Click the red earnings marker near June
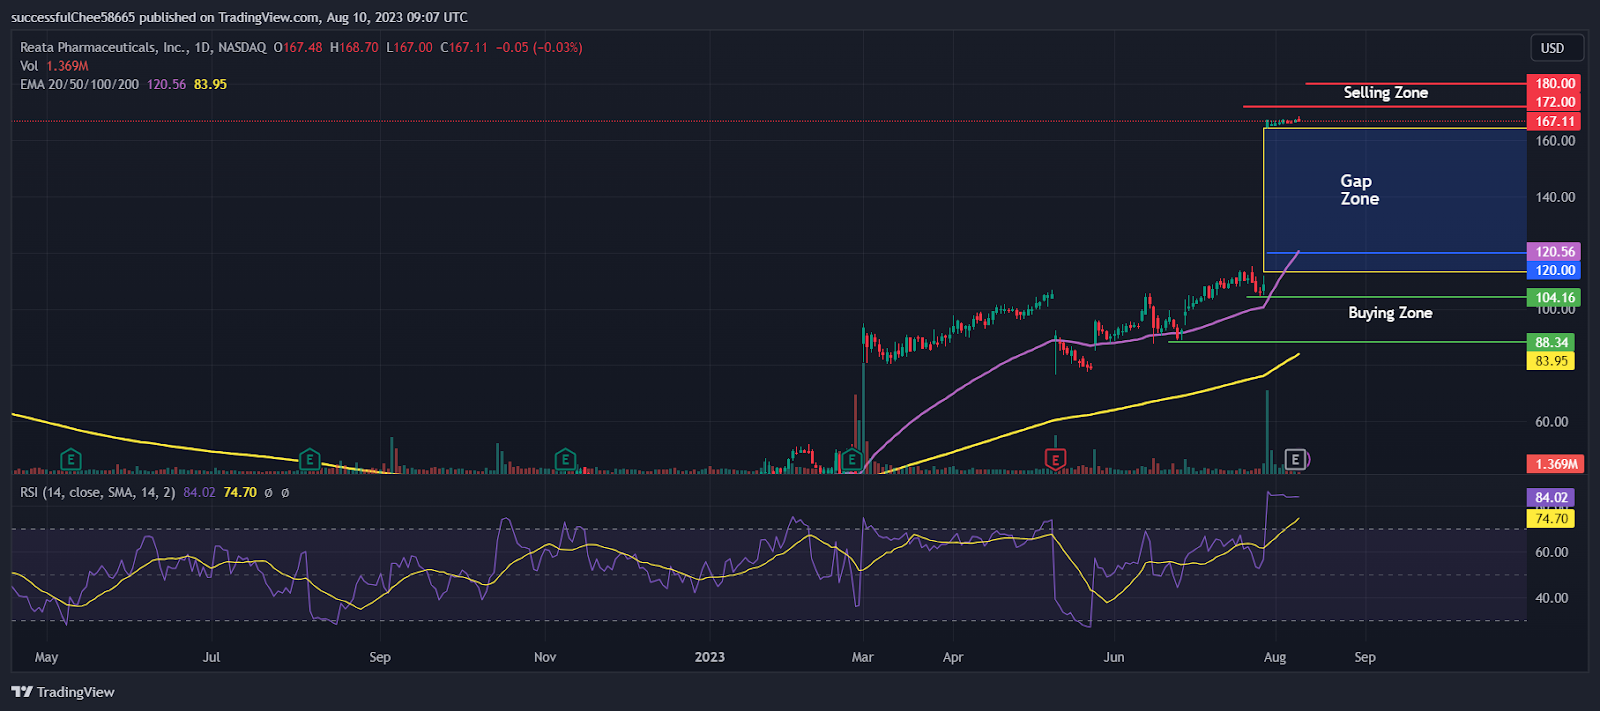Image resolution: width=1600 pixels, height=711 pixels. click(1055, 459)
